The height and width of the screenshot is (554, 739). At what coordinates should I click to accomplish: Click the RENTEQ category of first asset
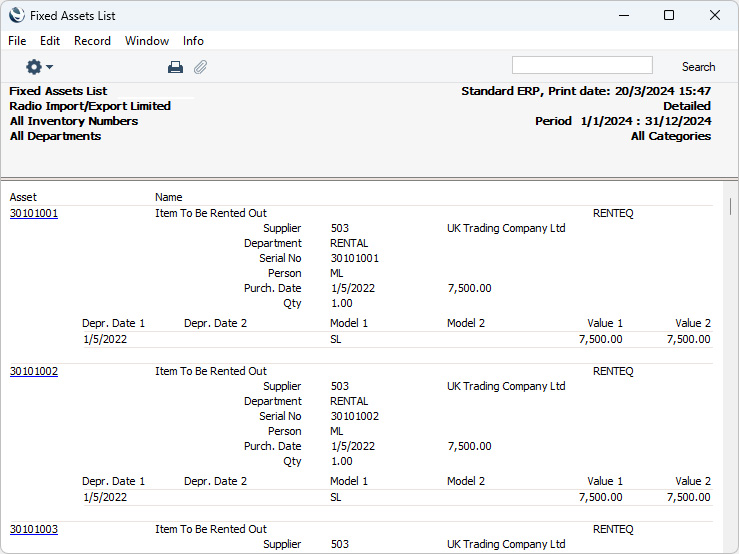[x=613, y=213]
